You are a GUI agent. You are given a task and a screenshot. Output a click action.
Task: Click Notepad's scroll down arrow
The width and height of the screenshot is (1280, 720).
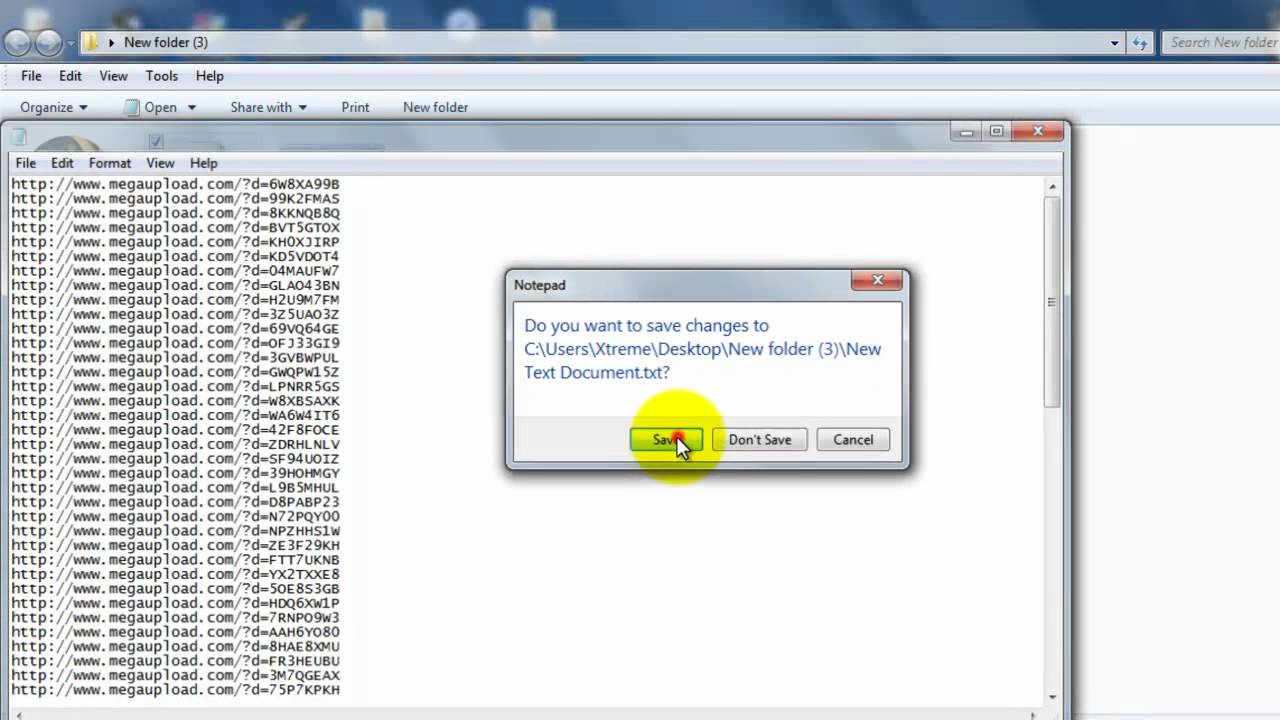1052,696
